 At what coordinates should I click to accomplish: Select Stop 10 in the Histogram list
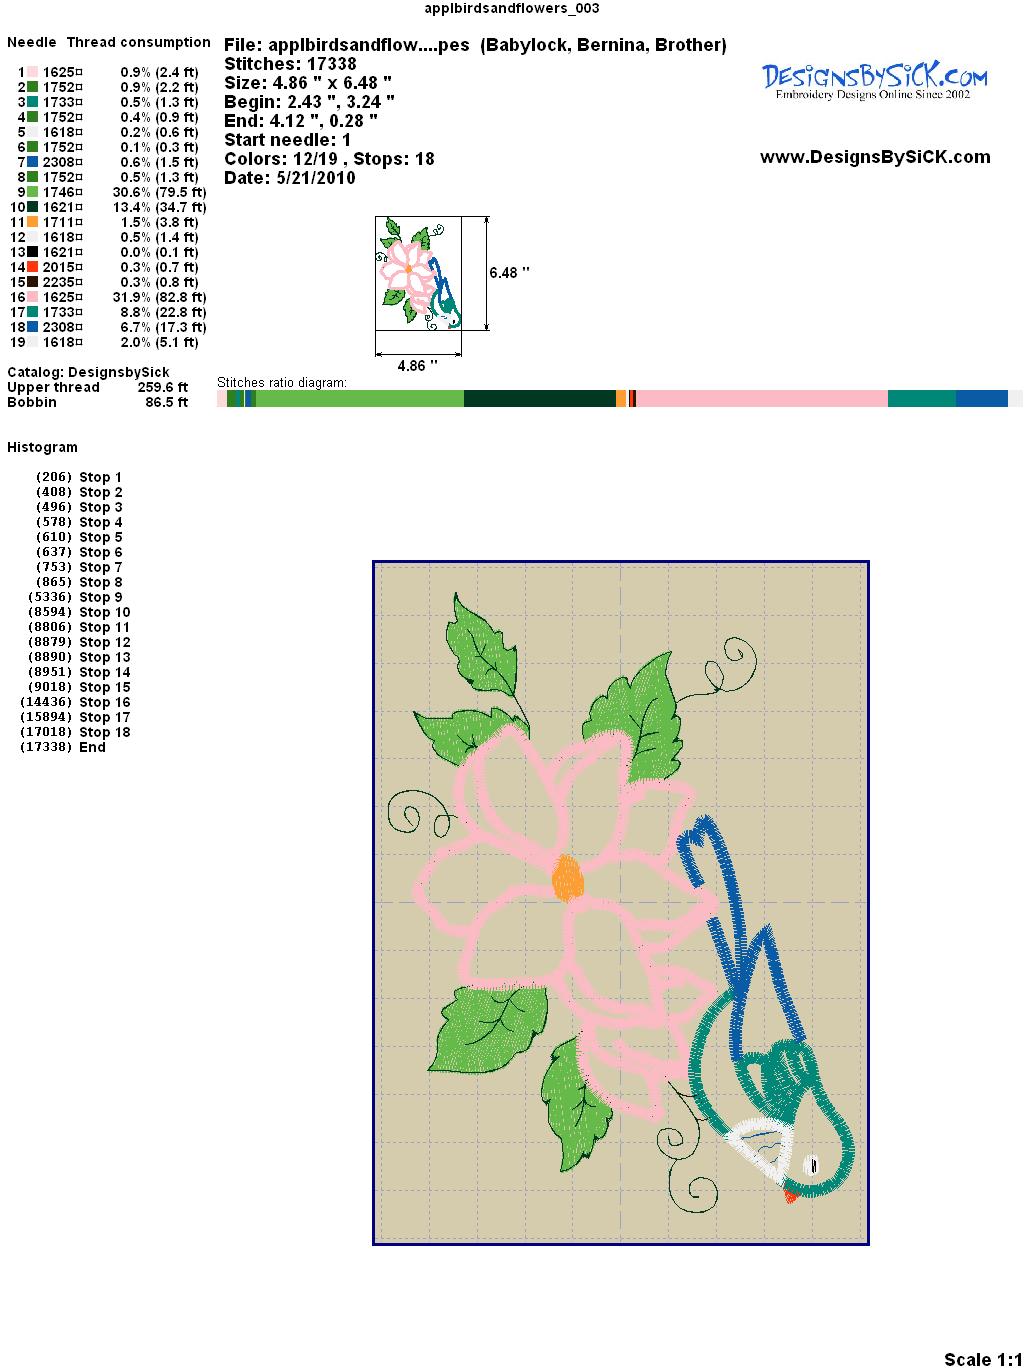coord(104,612)
